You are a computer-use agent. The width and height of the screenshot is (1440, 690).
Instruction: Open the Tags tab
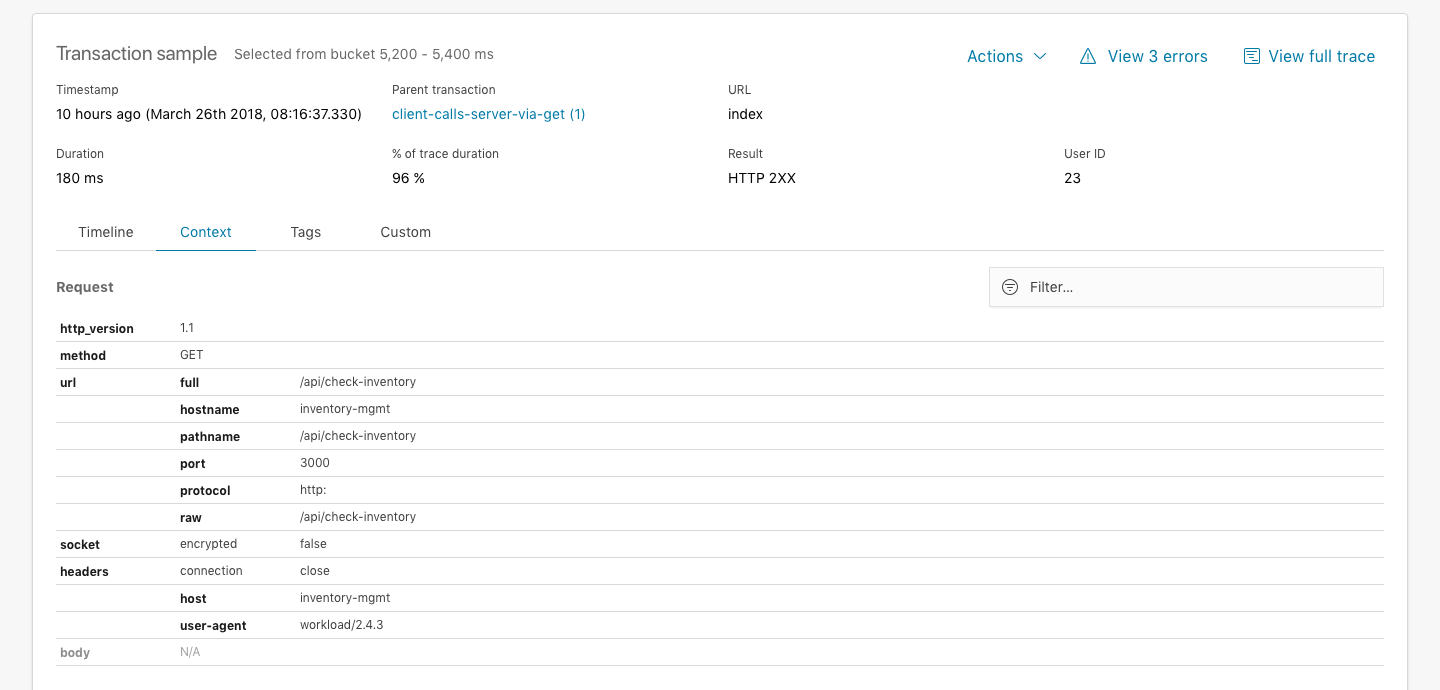click(x=305, y=232)
